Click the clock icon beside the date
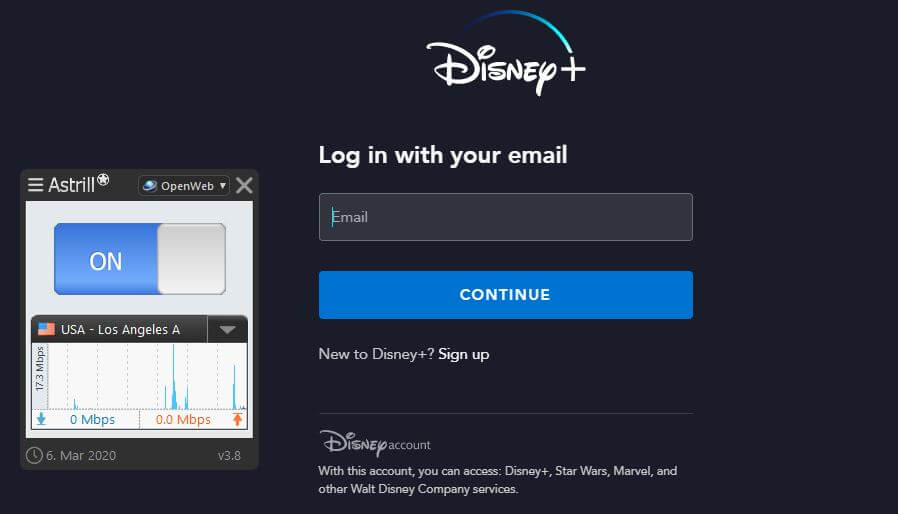Viewport: 898px width, 514px height. tap(34, 456)
